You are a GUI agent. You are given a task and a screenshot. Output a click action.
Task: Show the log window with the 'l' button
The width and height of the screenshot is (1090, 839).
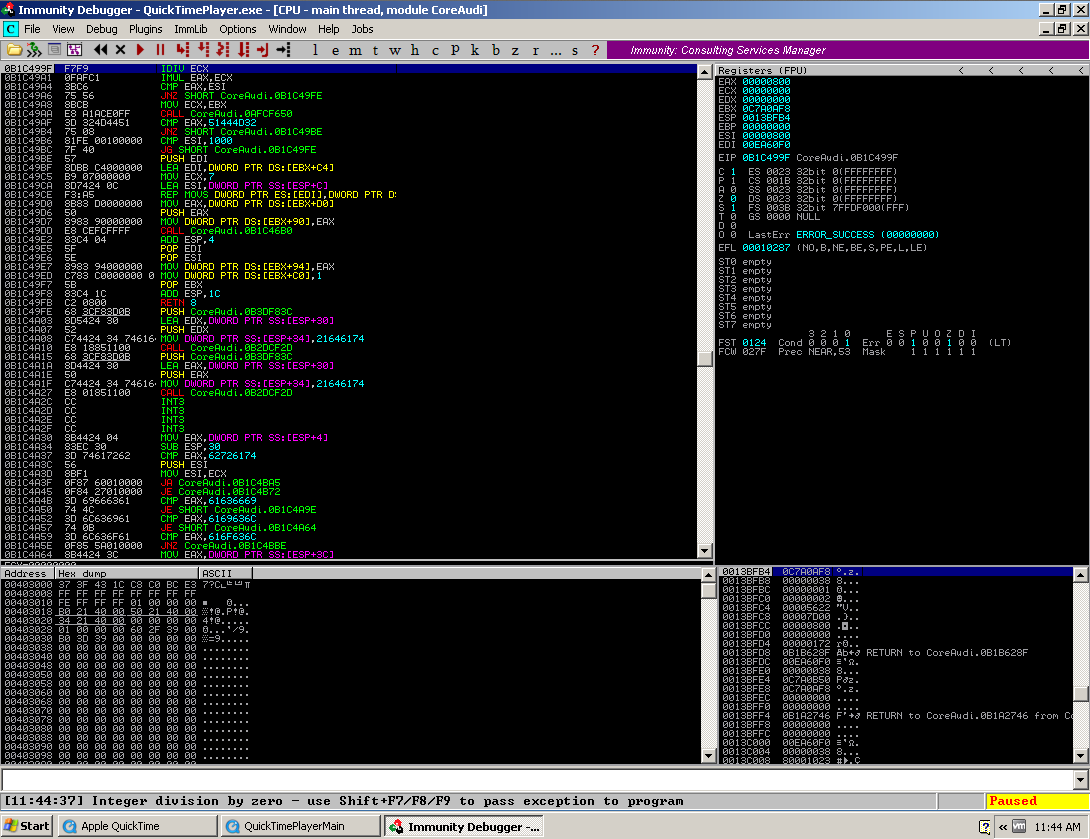(x=316, y=50)
